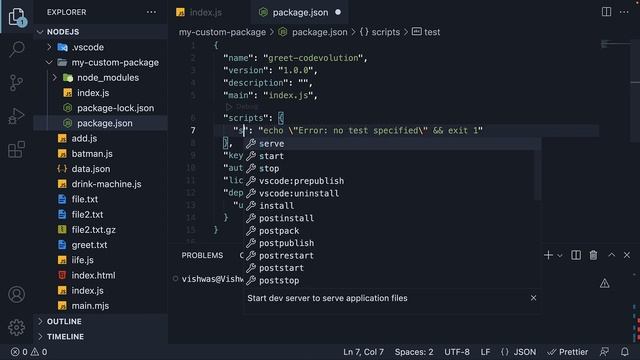Click my-custom-package in breadcrumb

coord(222,32)
